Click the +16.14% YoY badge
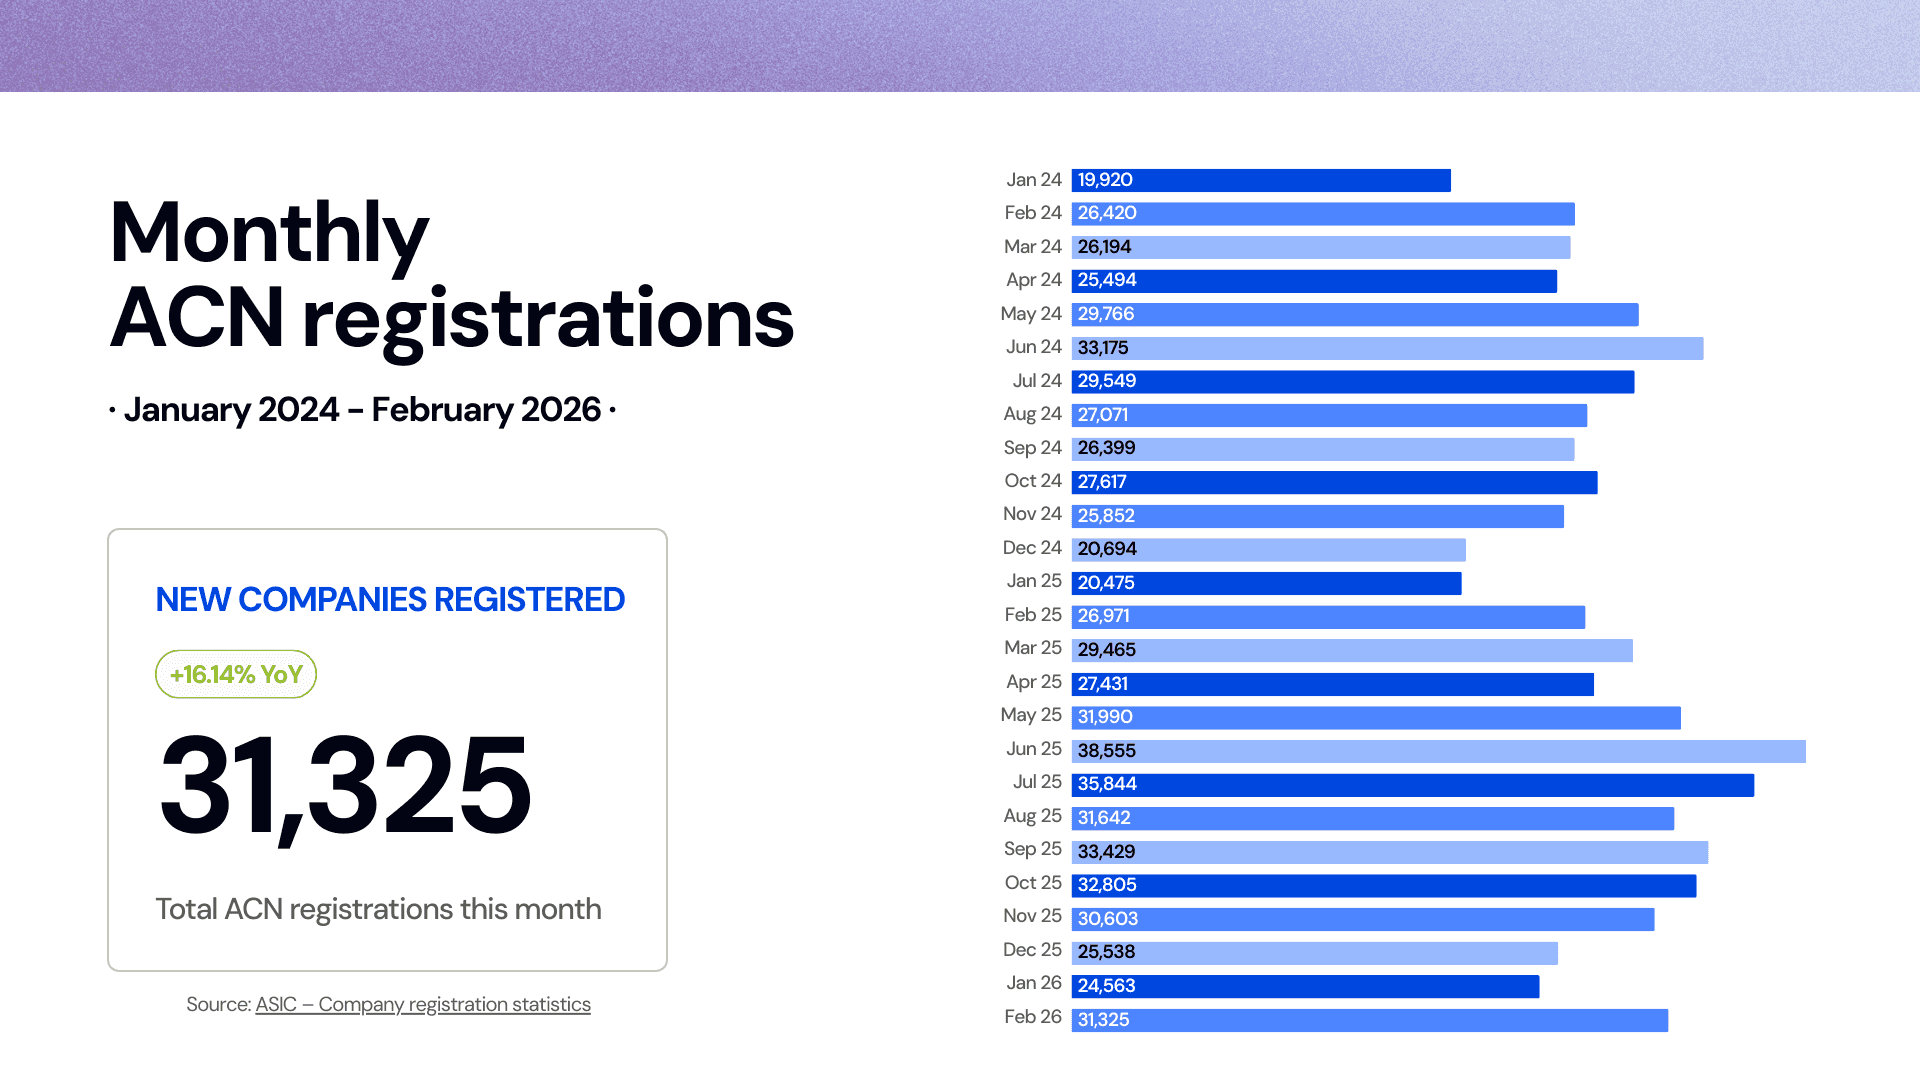 tap(236, 675)
